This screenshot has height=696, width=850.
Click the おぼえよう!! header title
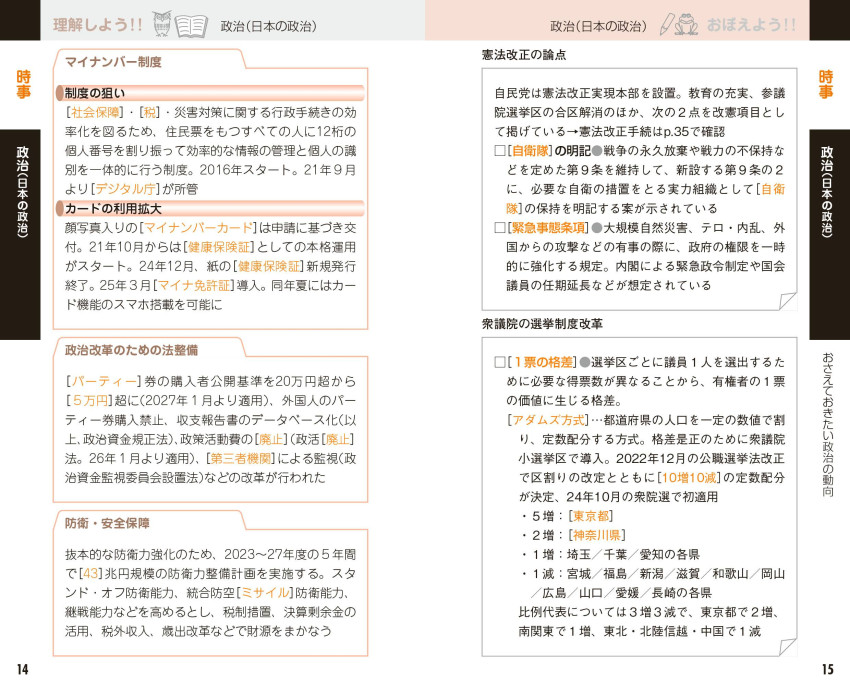click(751, 25)
